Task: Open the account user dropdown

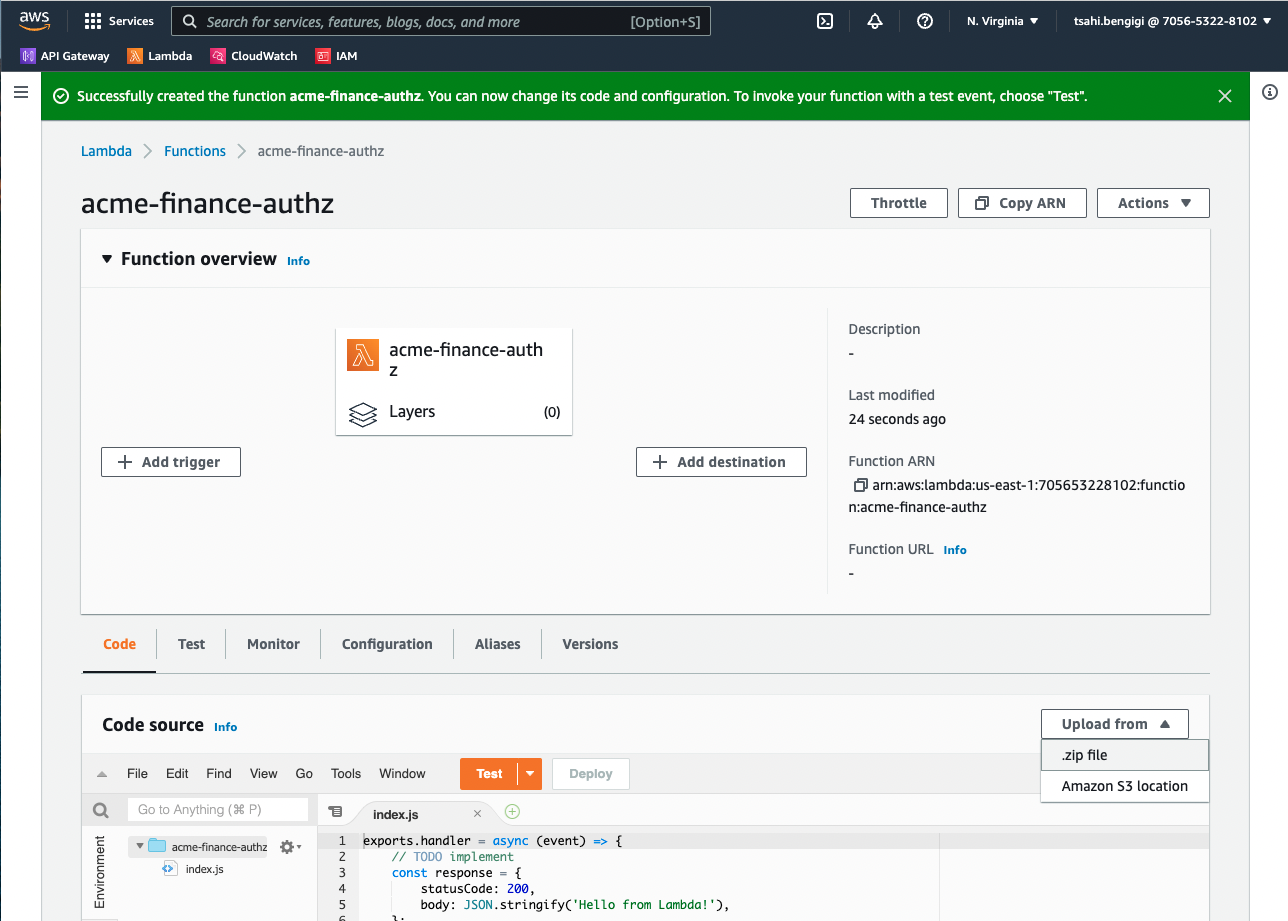Action: click(1172, 21)
